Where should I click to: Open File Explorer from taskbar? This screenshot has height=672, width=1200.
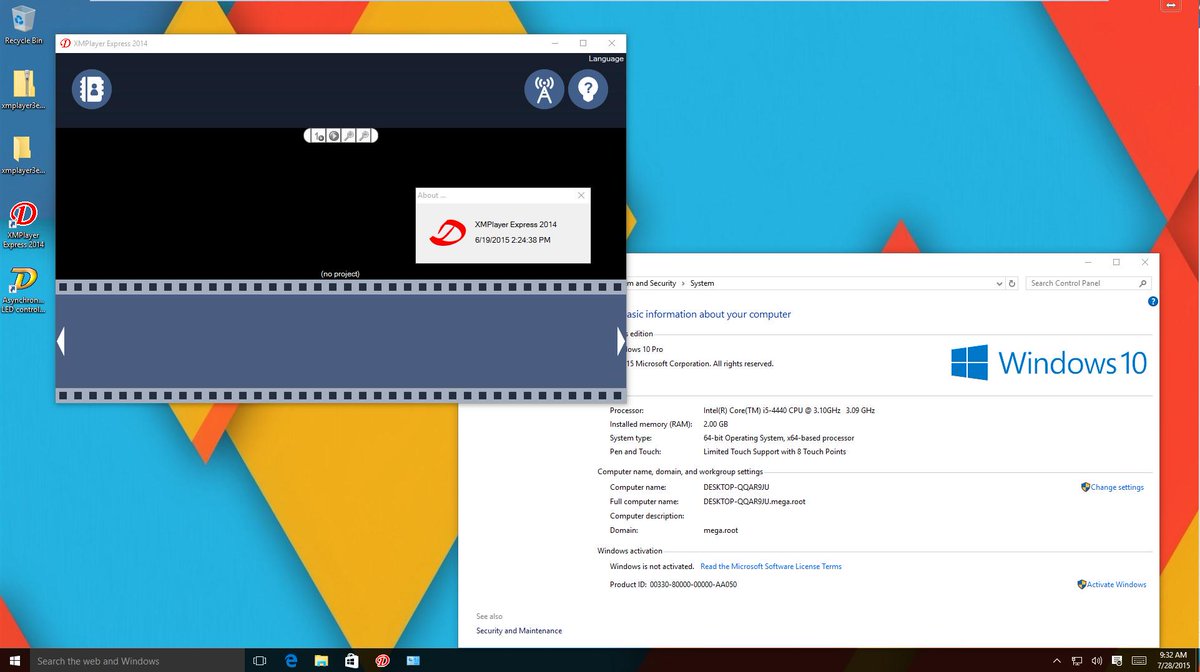click(322, 660)
